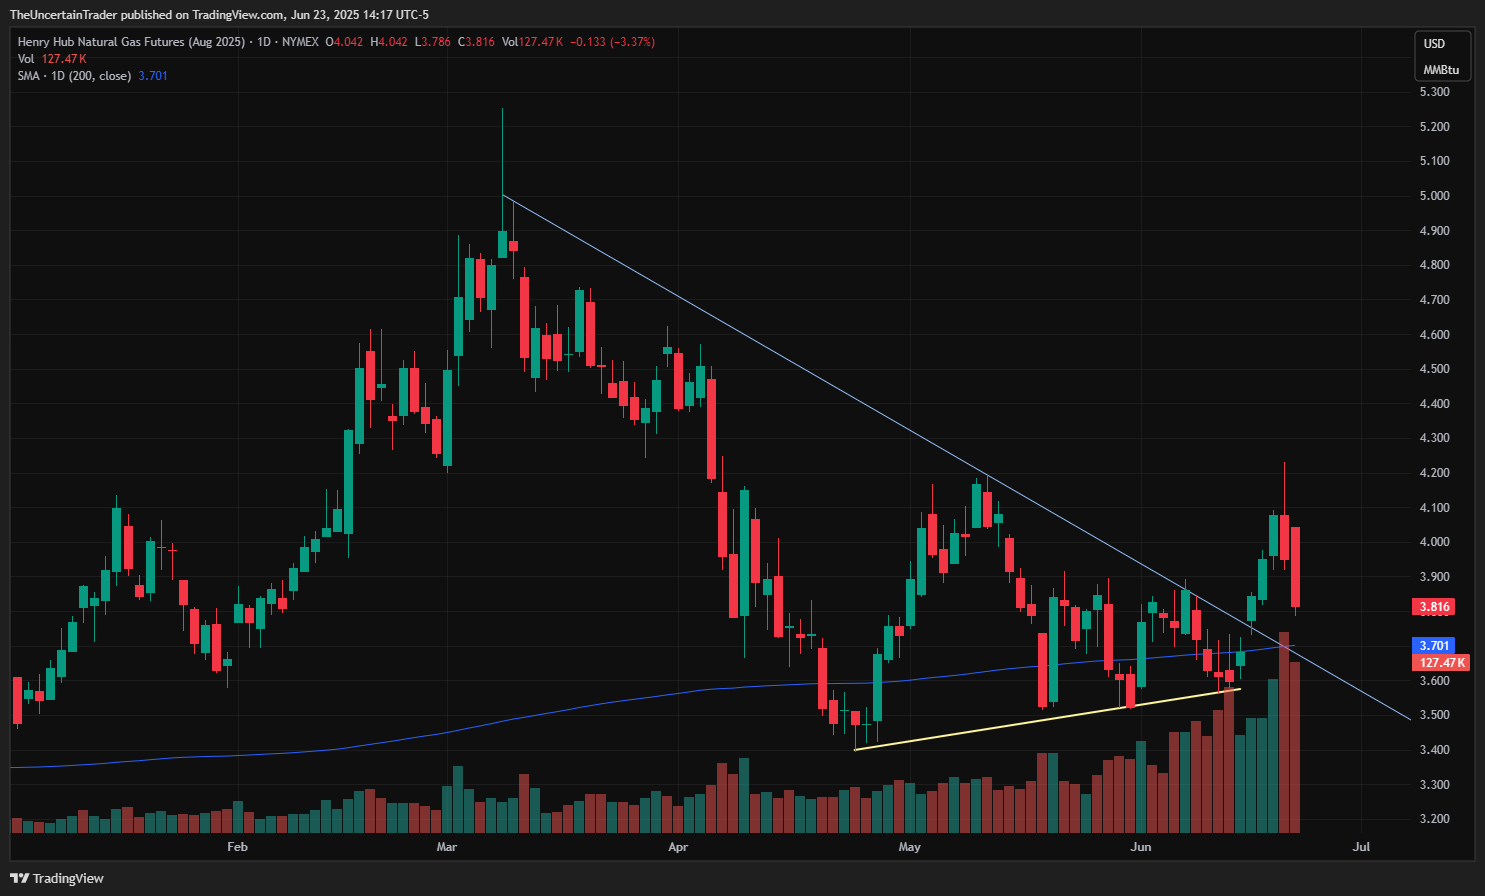Click the 4.500 price axis label
This screenshot has height=896, width=1485.
coord(1435,369)
